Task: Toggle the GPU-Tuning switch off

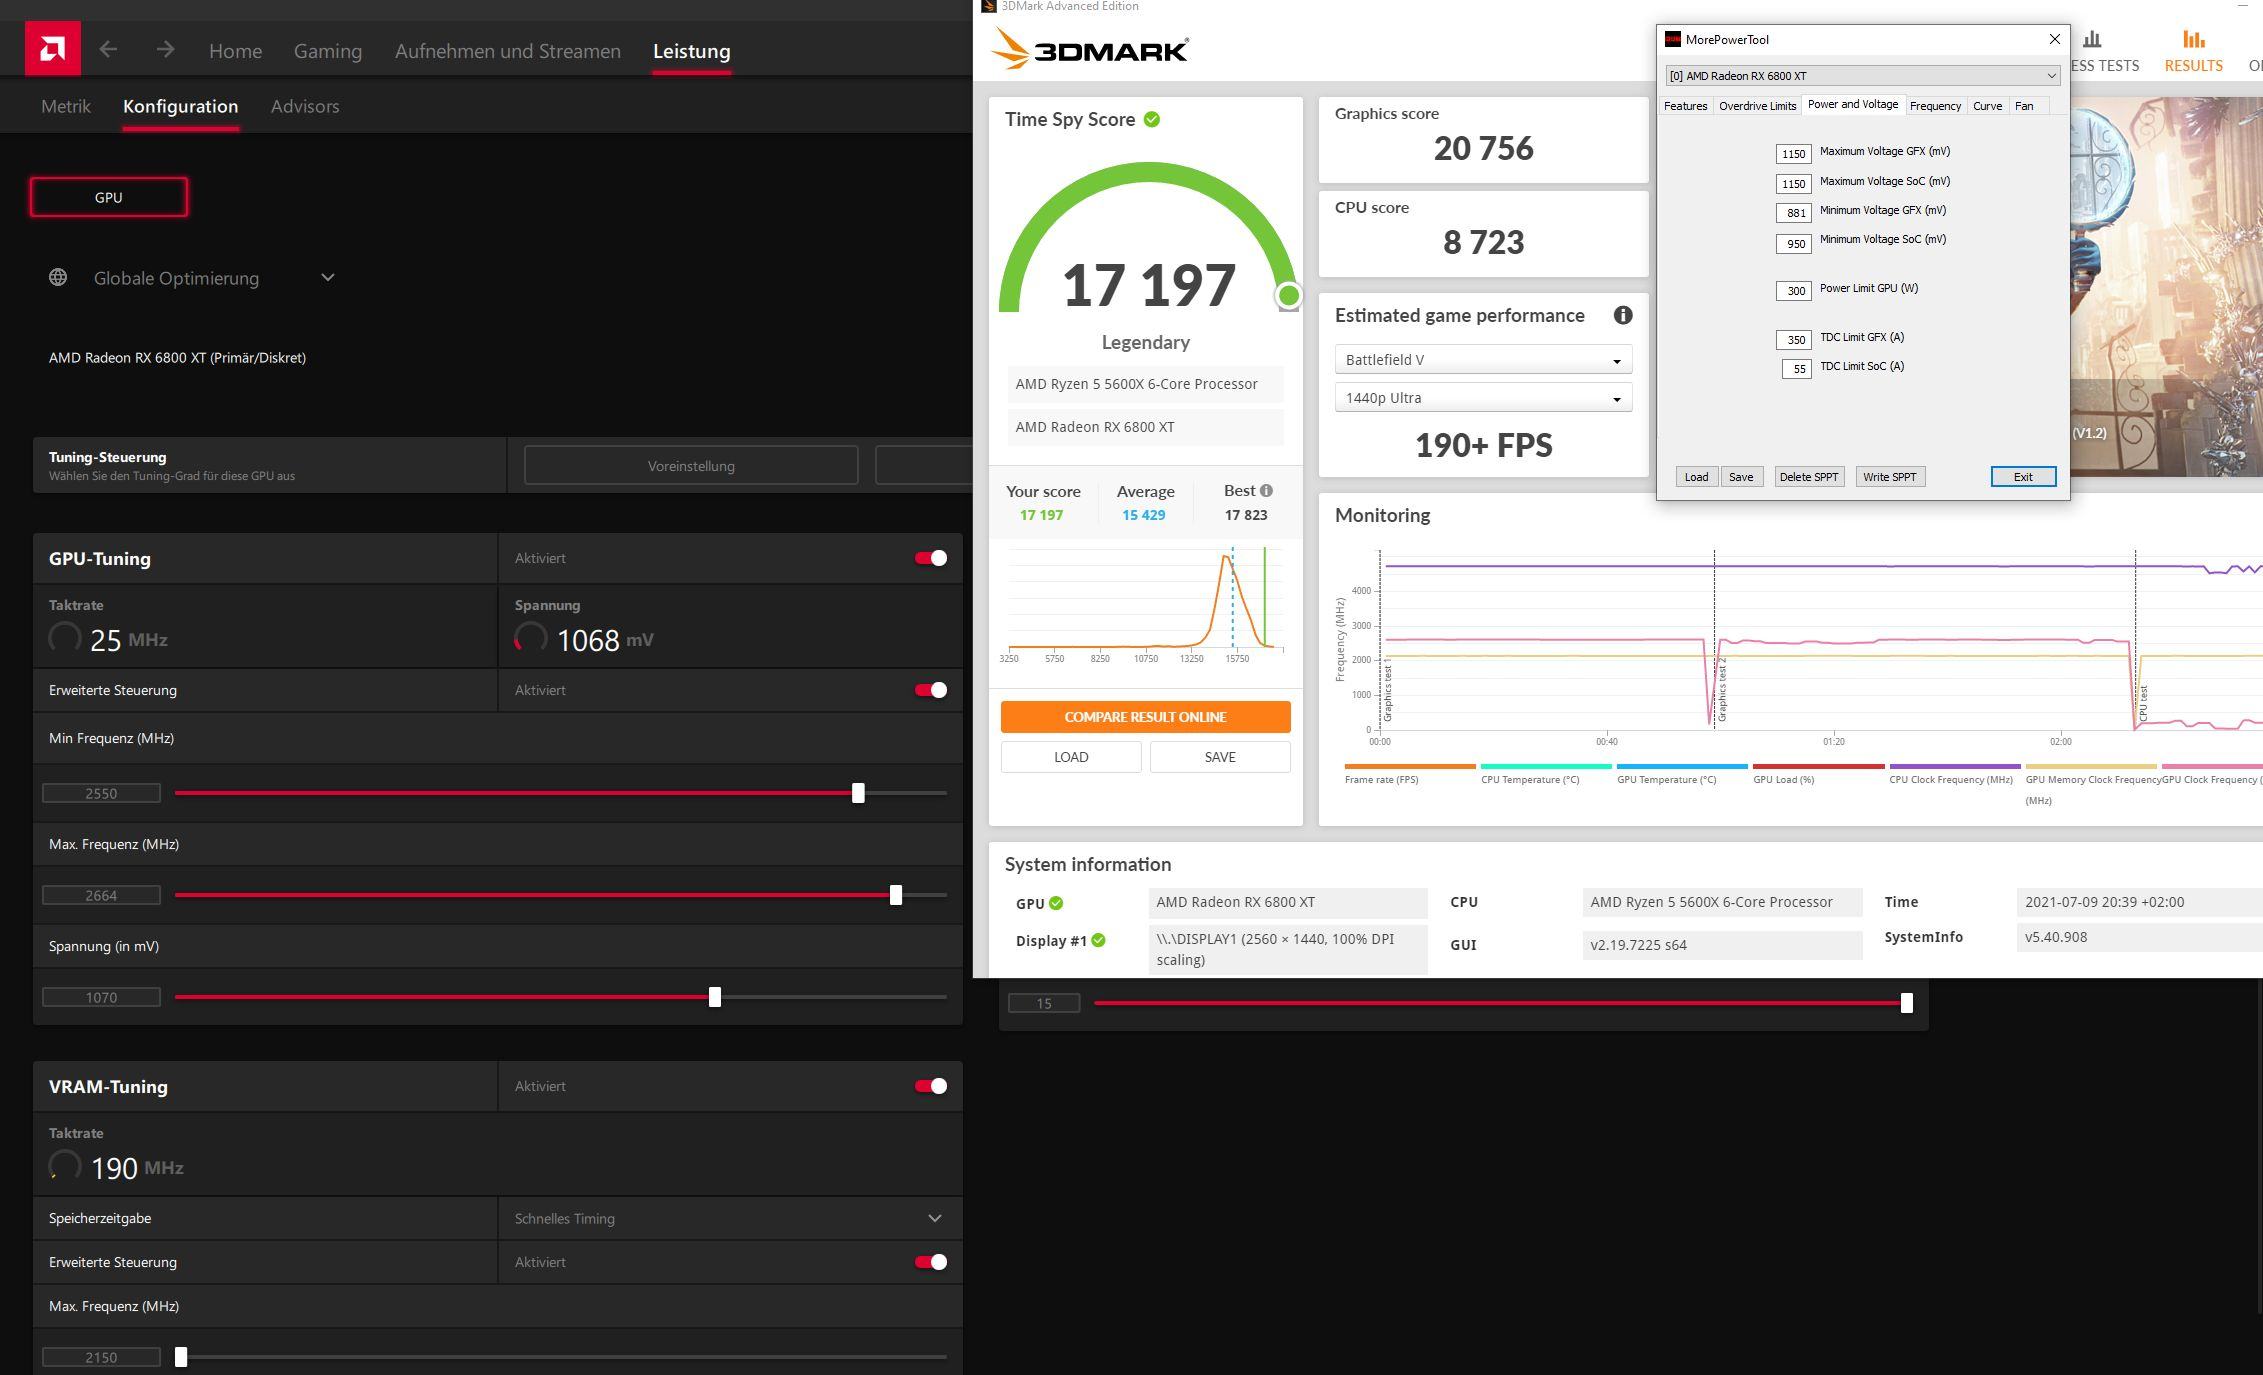Action: pos(930,558)
